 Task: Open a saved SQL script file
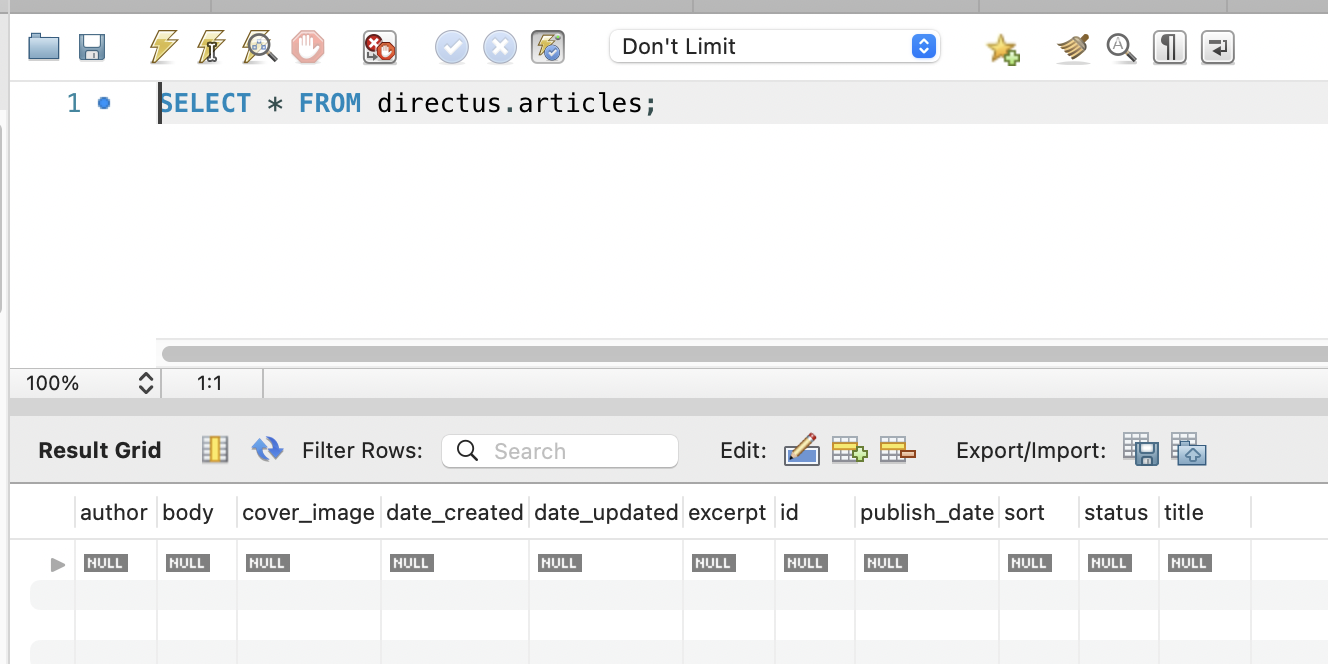(43, 46)
